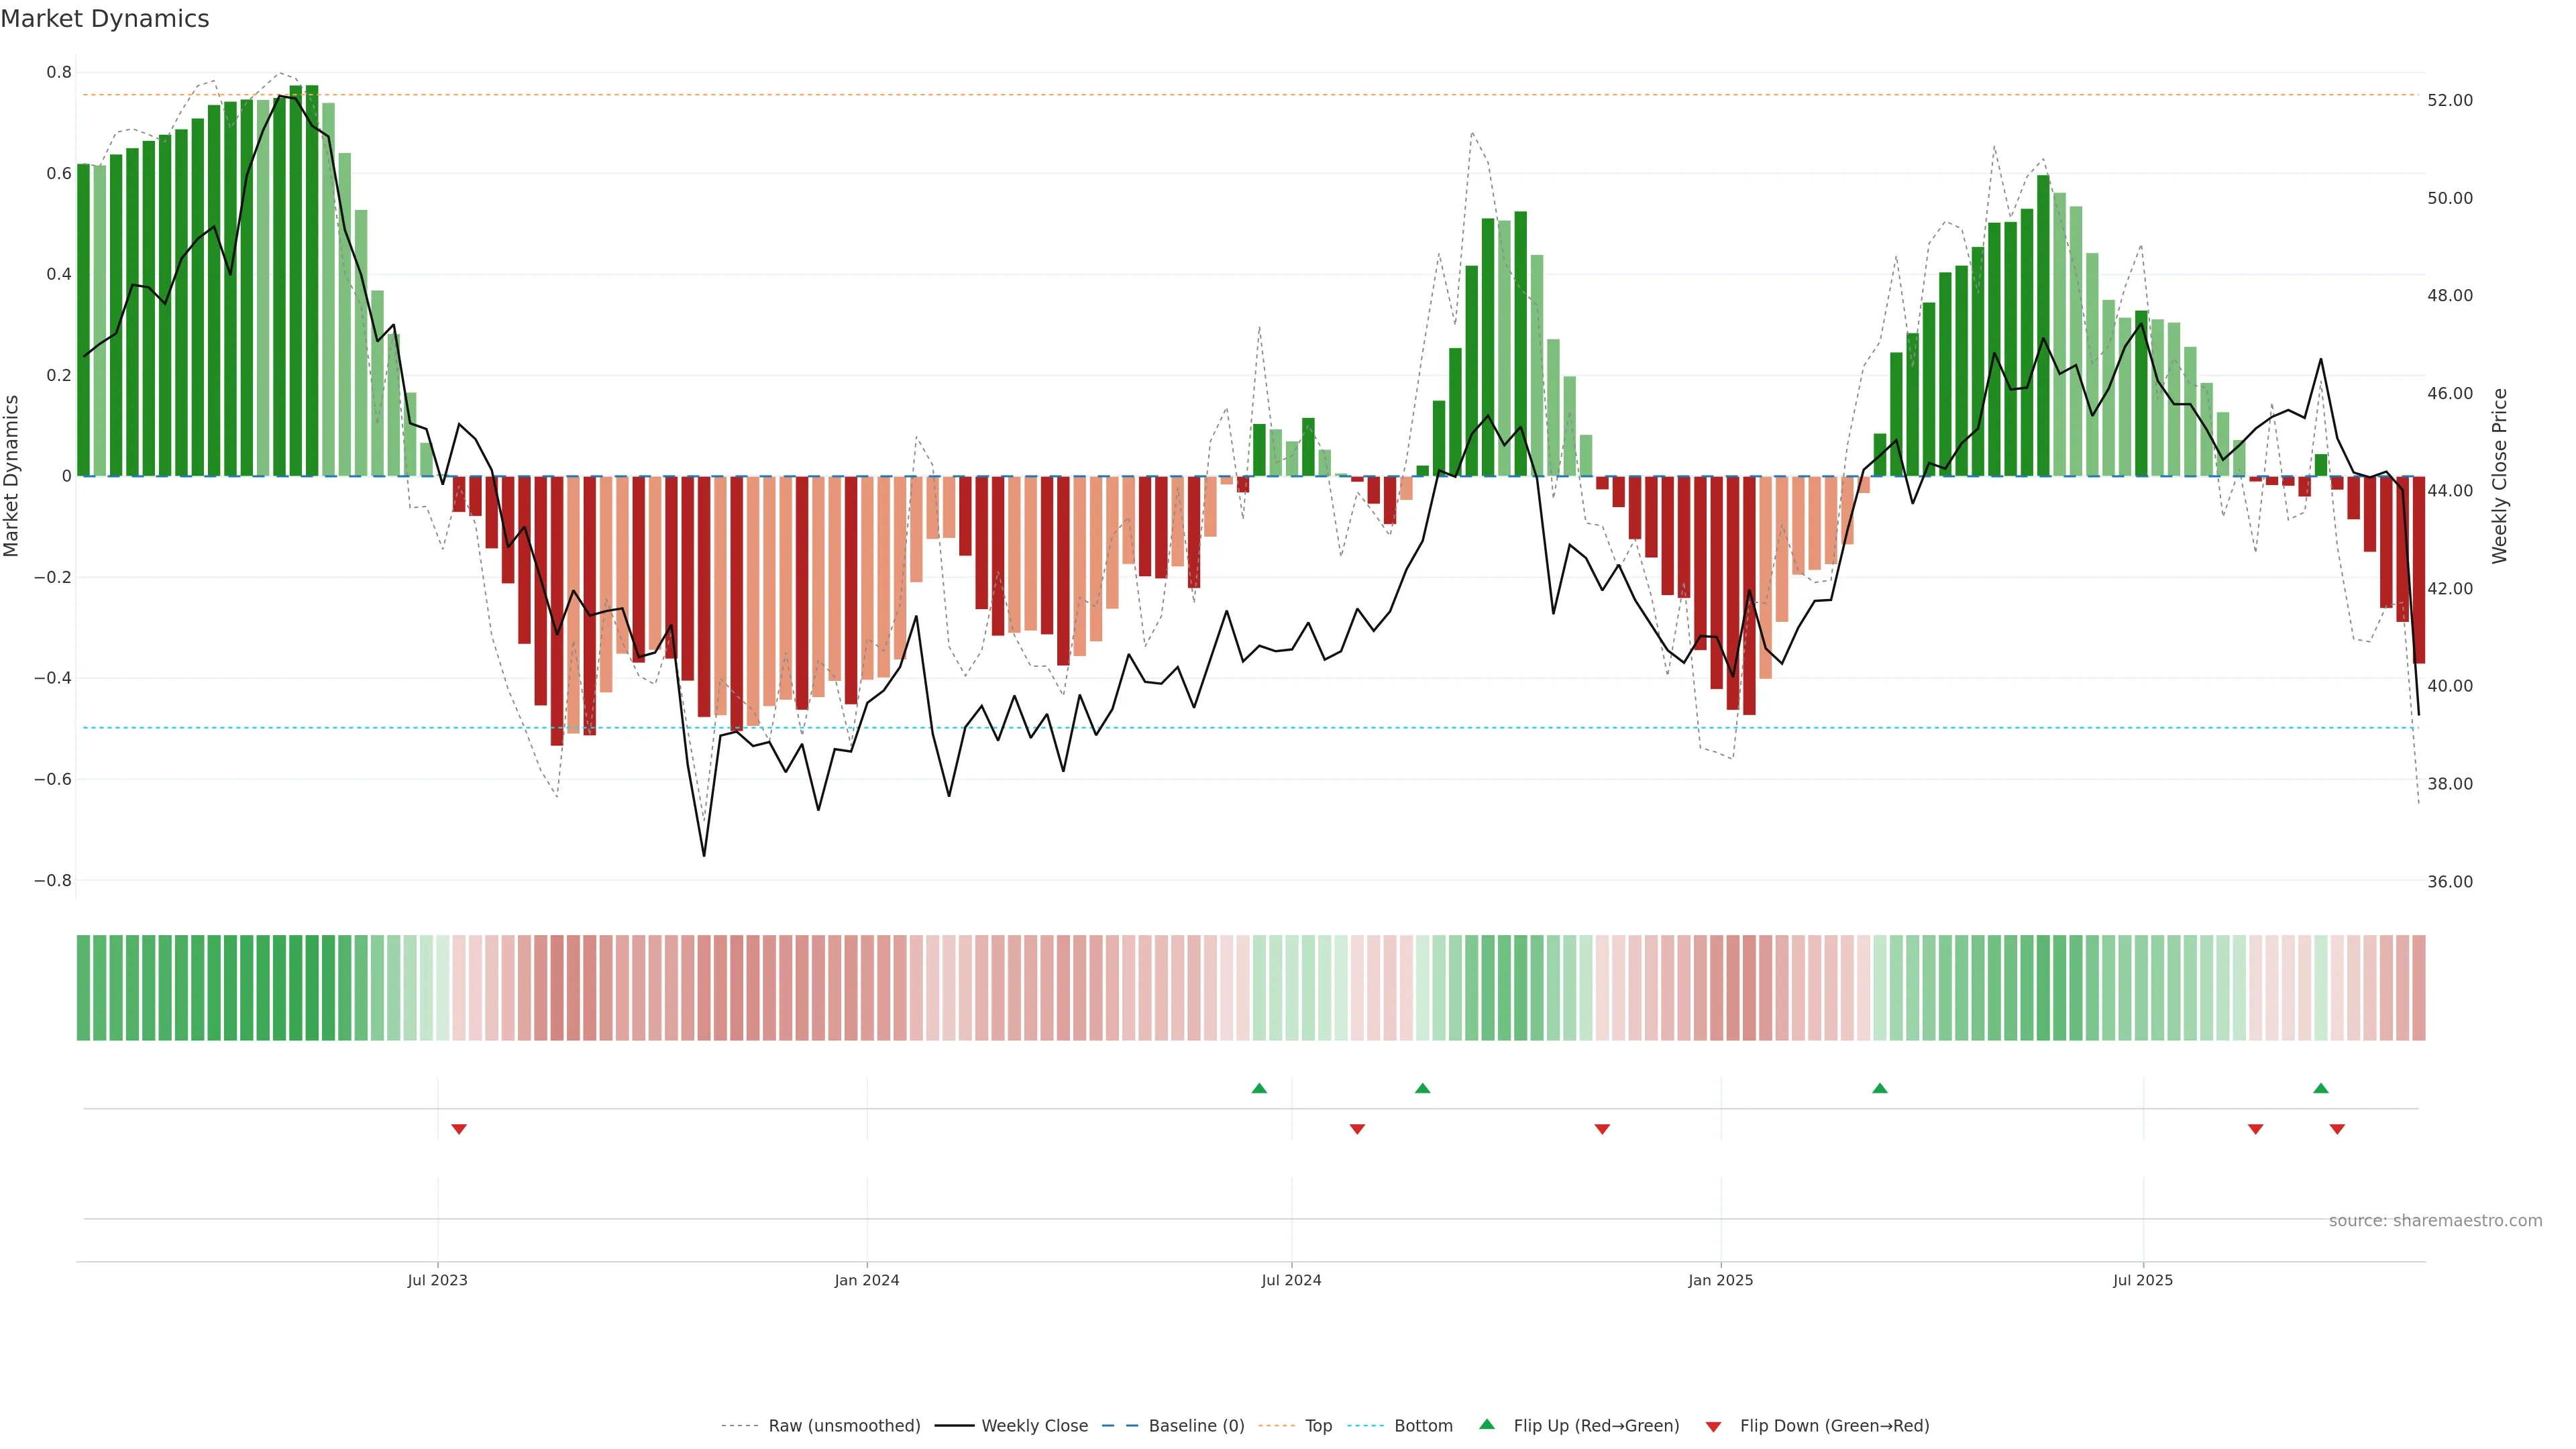Click the source: sharemaestro.com text
The height and width of the screenshot is (1449, 2576).
2435,1221
